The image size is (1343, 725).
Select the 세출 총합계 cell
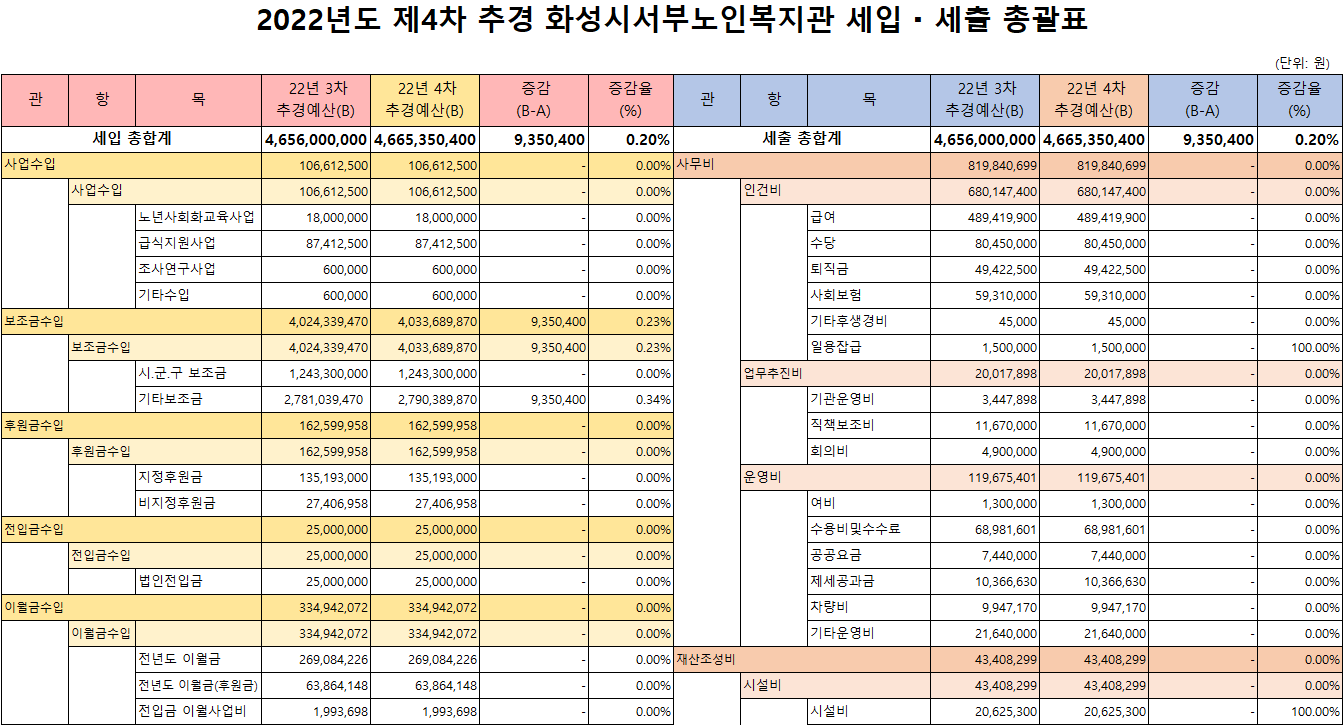click(802, 139)
